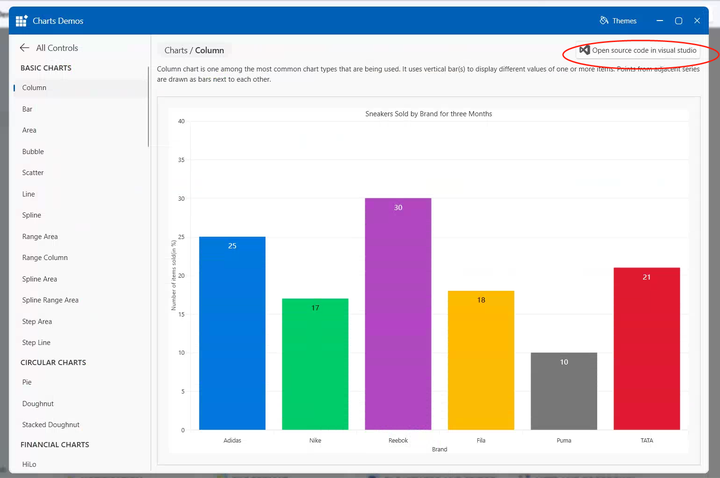Click the BASIC CHARTS section header
Viewport: 720px width, 478px height.
point(46,68)
